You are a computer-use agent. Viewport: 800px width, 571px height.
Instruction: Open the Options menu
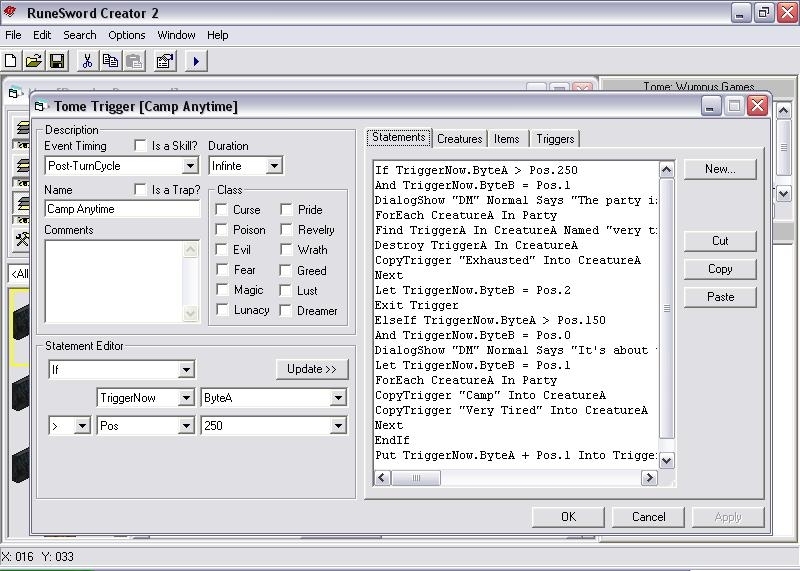[127, 35]
